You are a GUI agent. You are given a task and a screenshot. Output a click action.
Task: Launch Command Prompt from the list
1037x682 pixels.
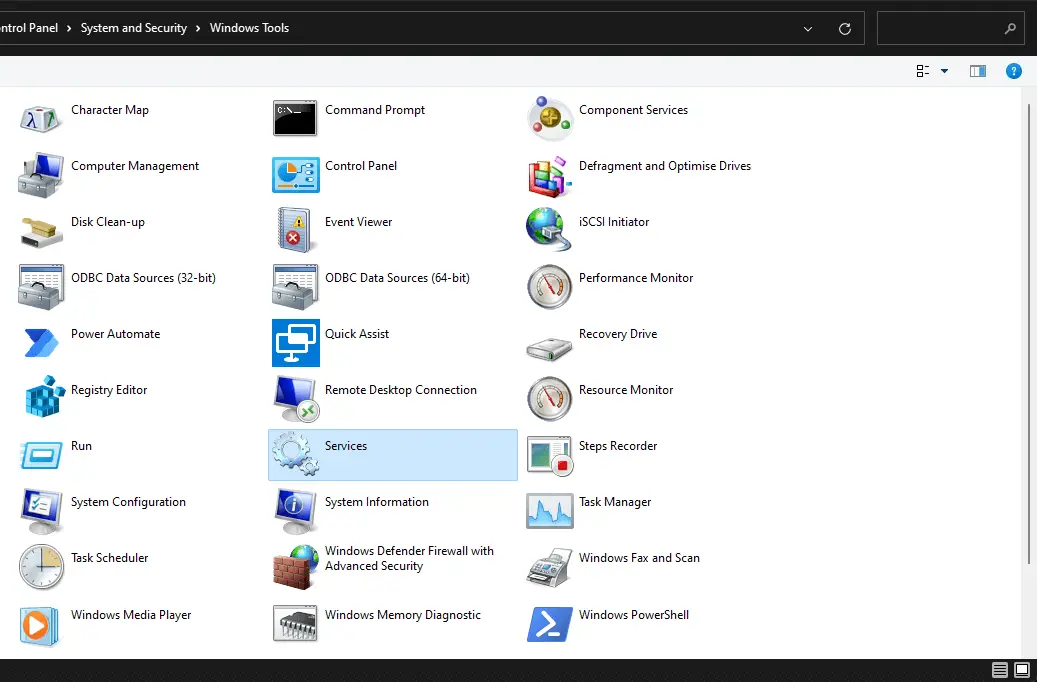pyautogui.click(x=295, y=118)
